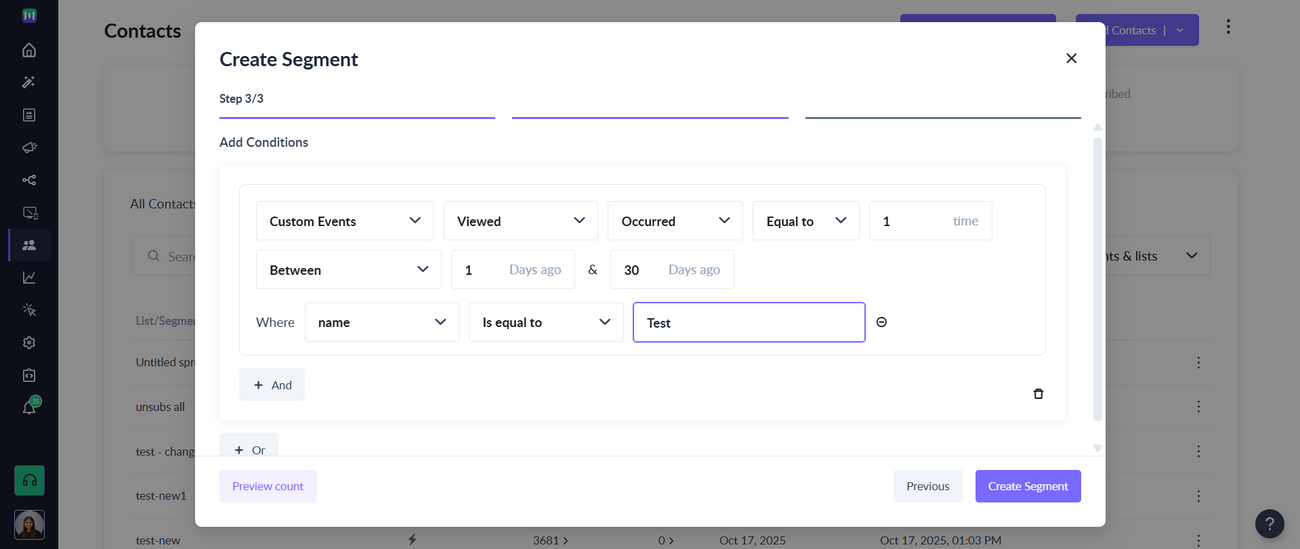
Task: Click the green headset support button
Action: click(29, 480)
